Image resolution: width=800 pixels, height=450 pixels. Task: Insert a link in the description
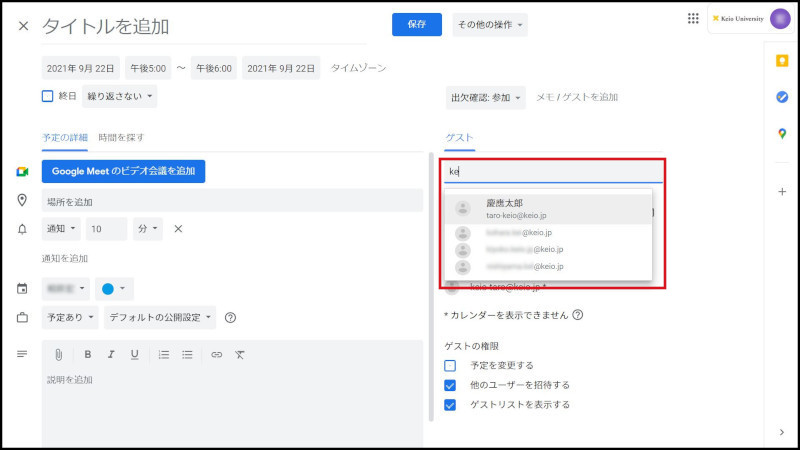(216, 354)
